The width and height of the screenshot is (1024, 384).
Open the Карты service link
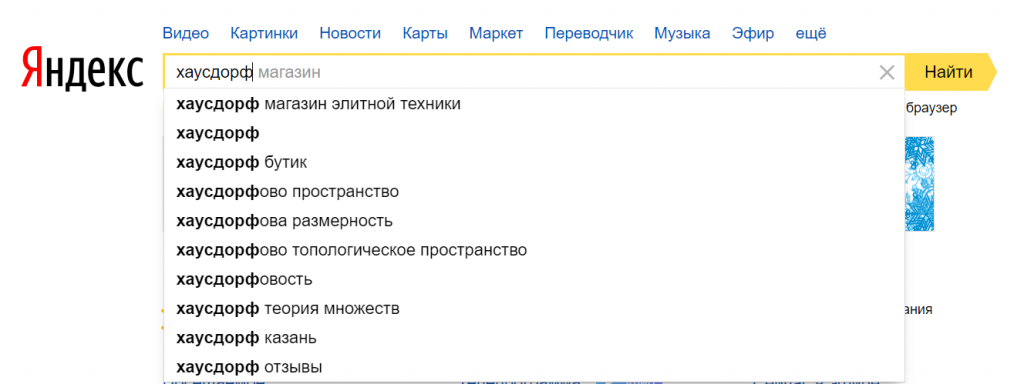coord(425,33)
